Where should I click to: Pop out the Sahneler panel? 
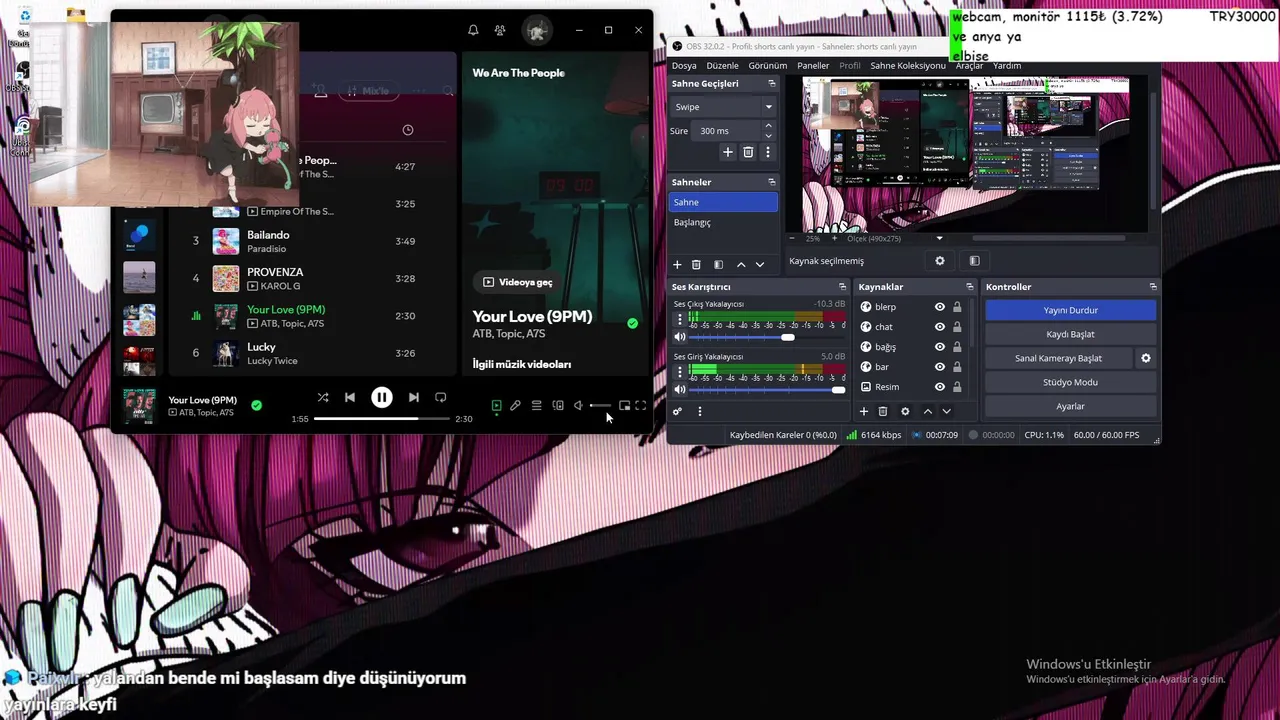click(x=771, y=182)
